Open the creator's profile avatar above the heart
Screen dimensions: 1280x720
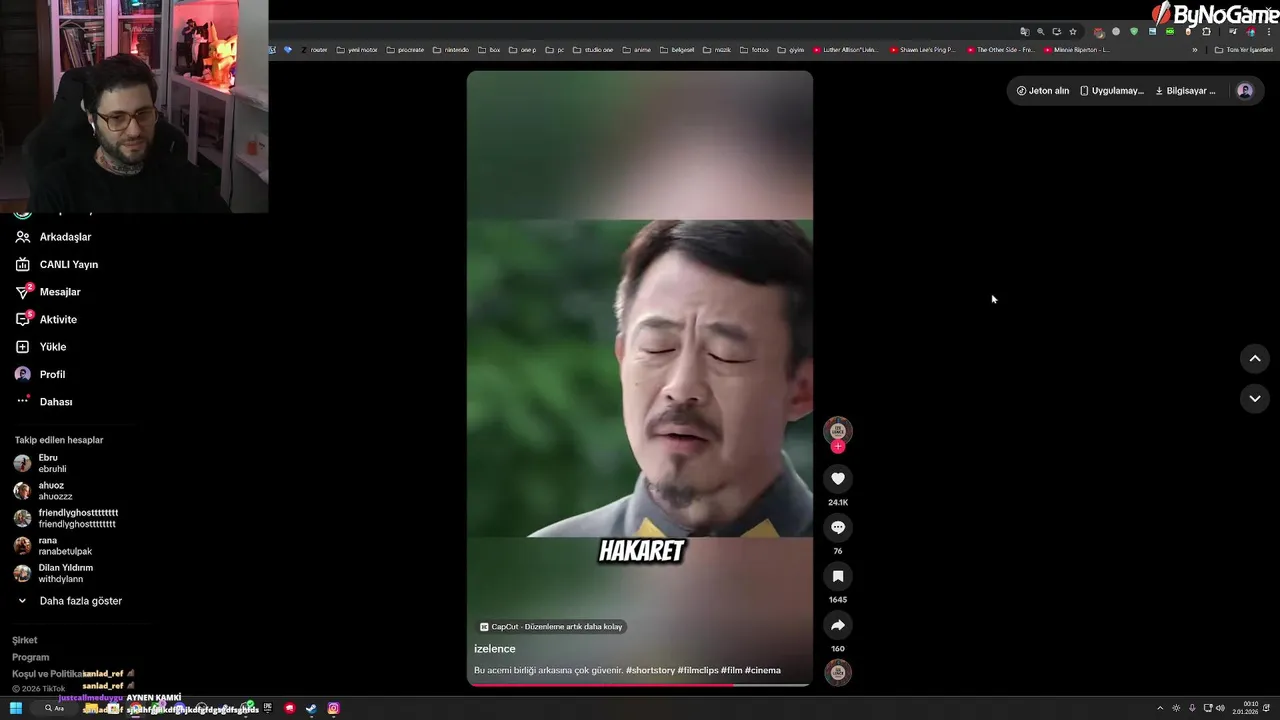838,431
